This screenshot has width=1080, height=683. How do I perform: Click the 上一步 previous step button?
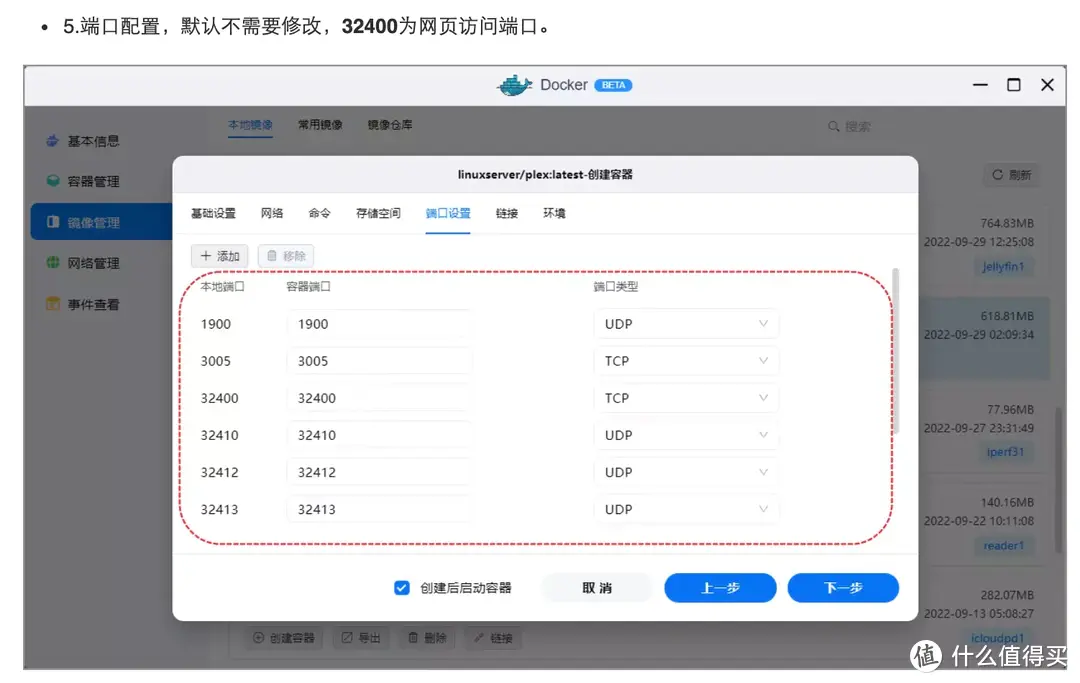720,588
